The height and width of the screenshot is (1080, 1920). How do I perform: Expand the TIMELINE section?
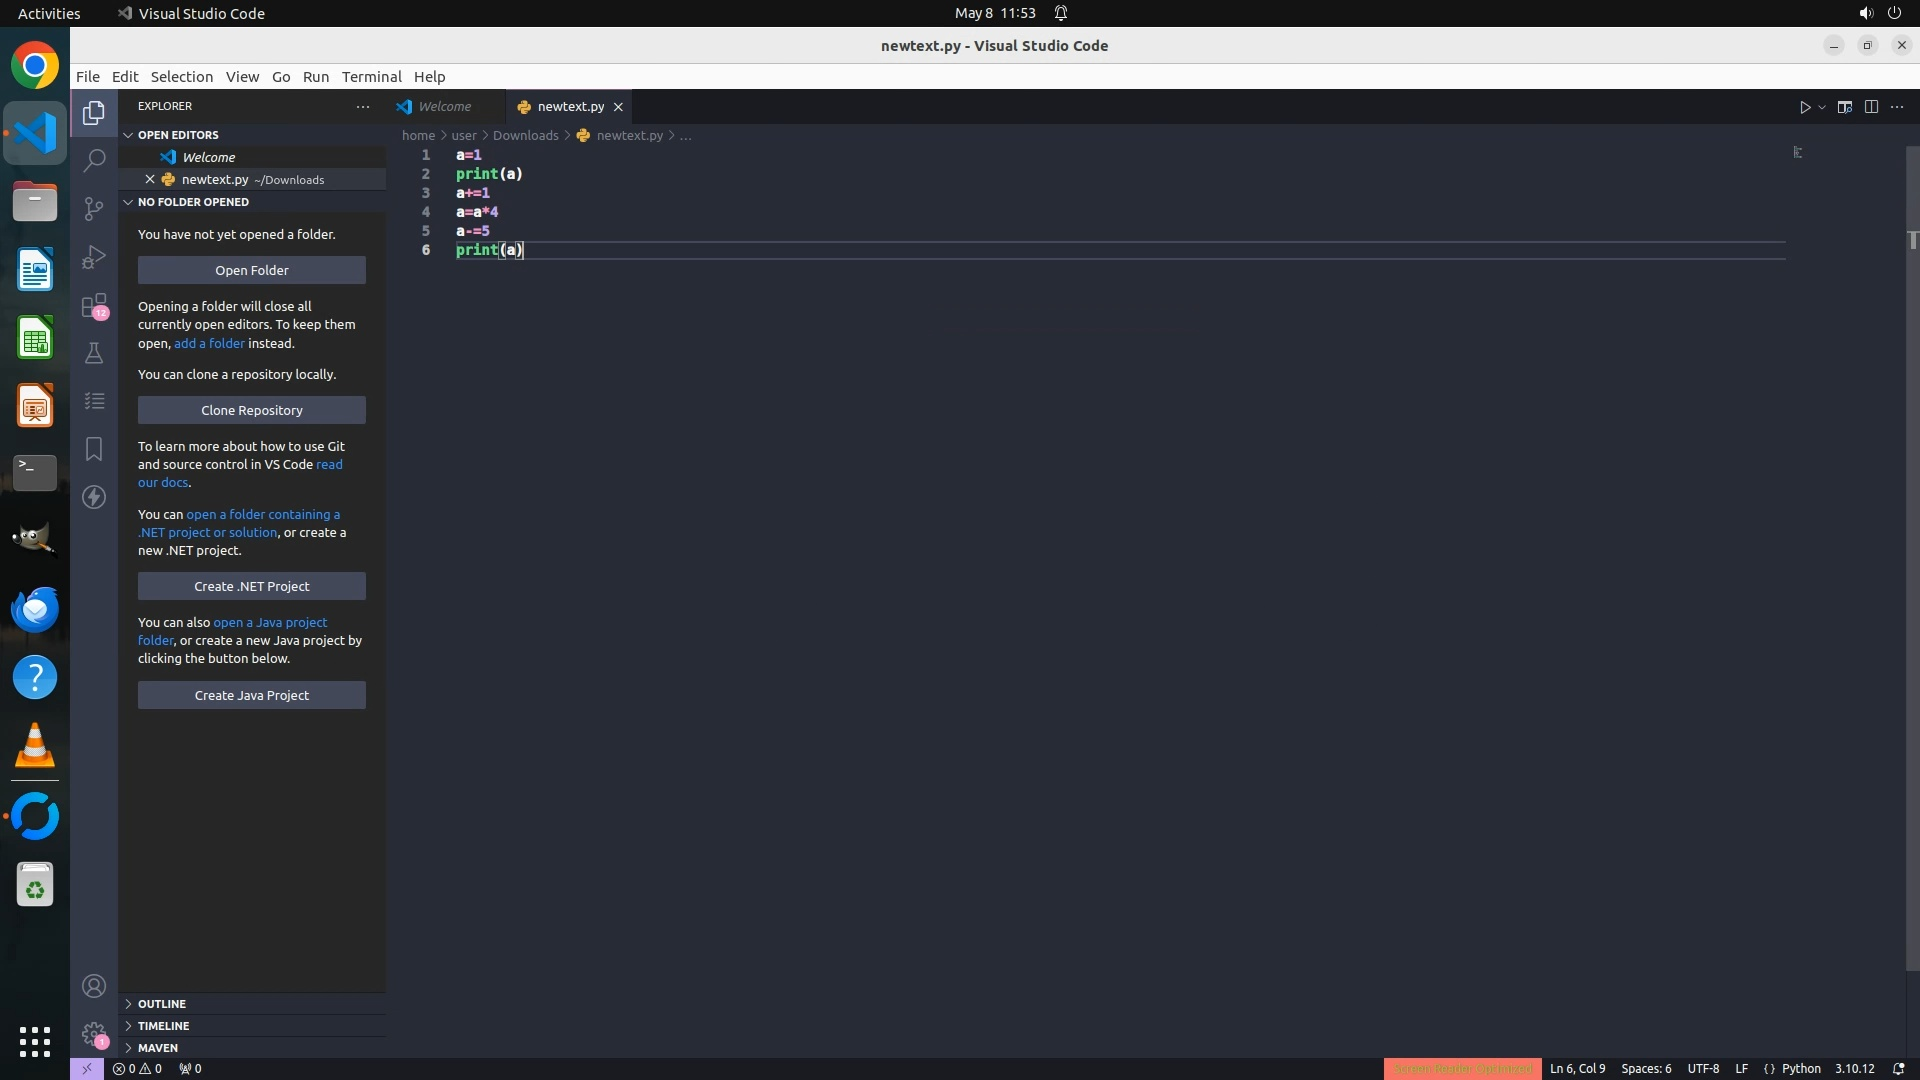coord(163,1026)
